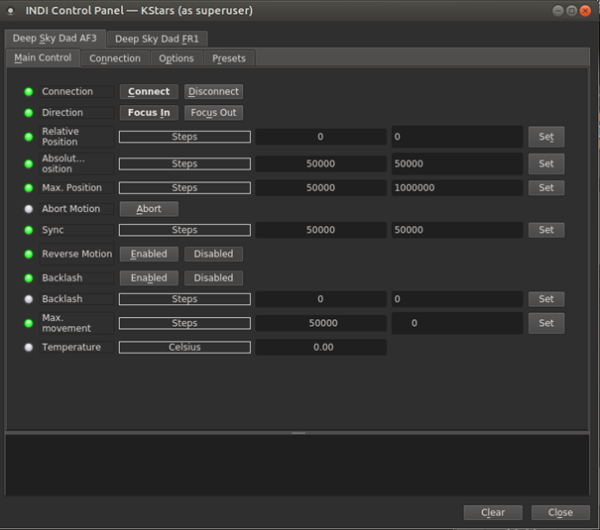Click the splitter handle above log area
The image size is (600, 530).
297,433
